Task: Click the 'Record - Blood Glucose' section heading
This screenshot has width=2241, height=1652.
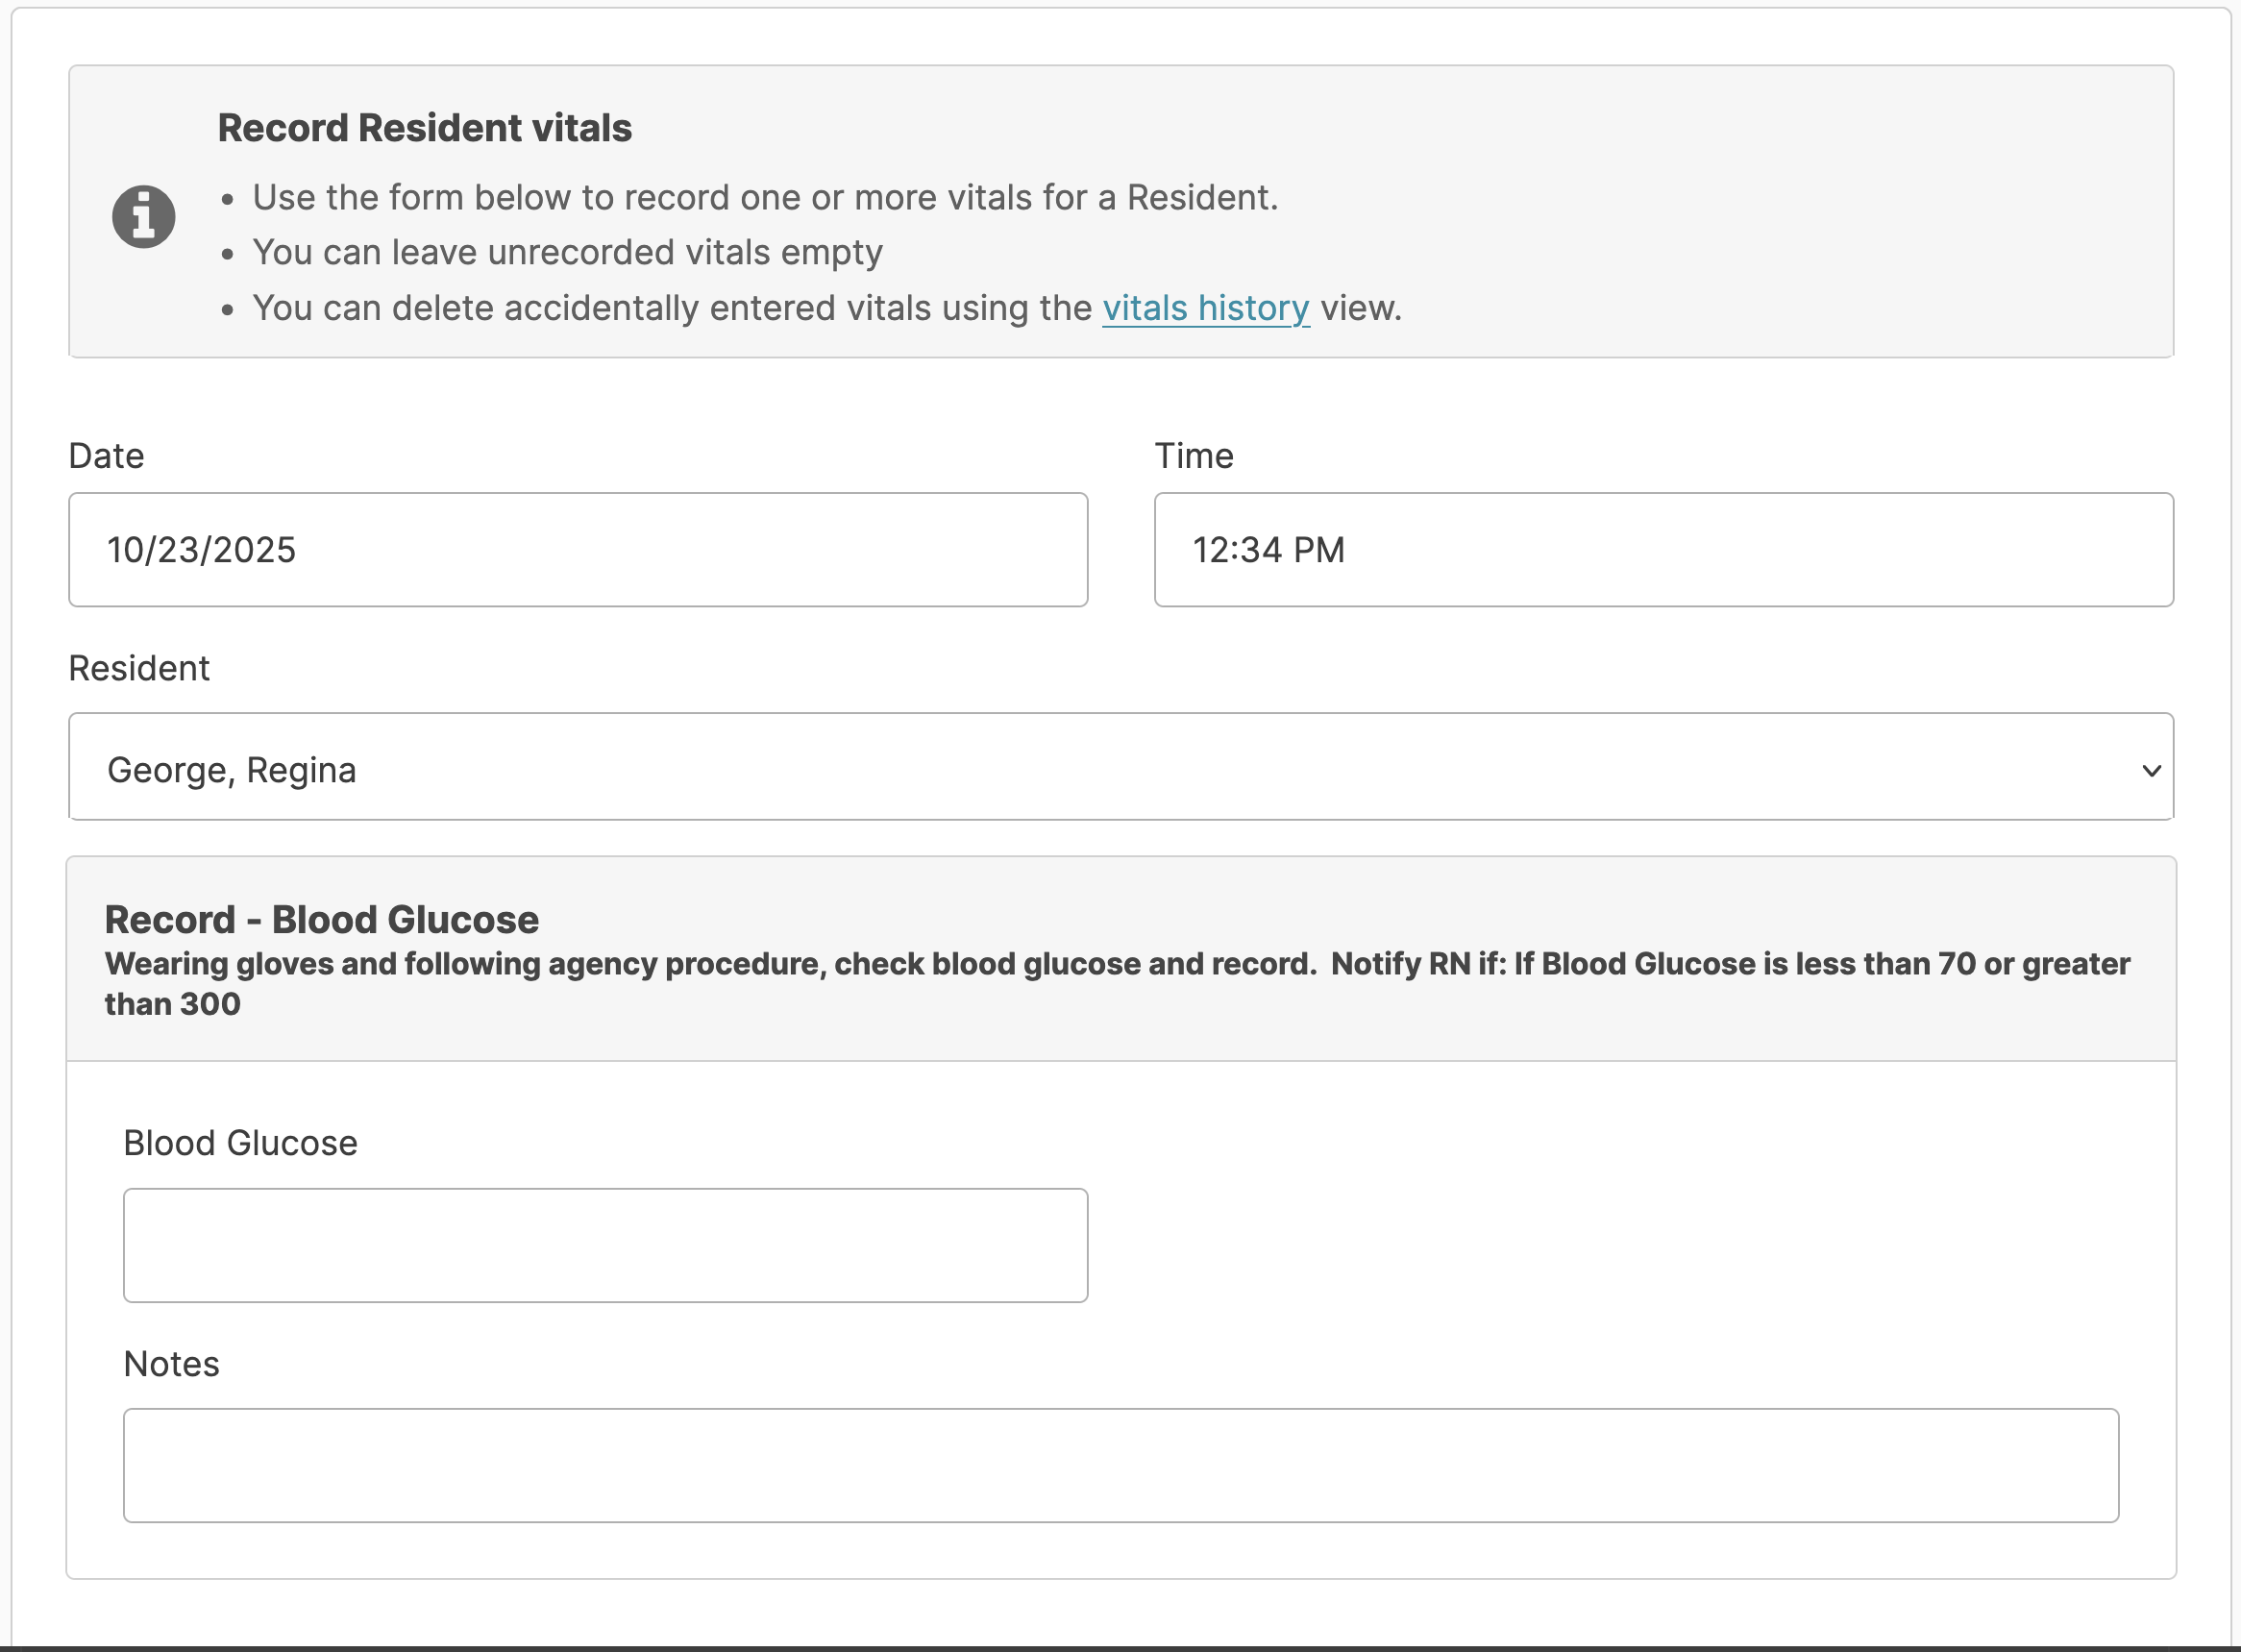Action: (321, 919)
